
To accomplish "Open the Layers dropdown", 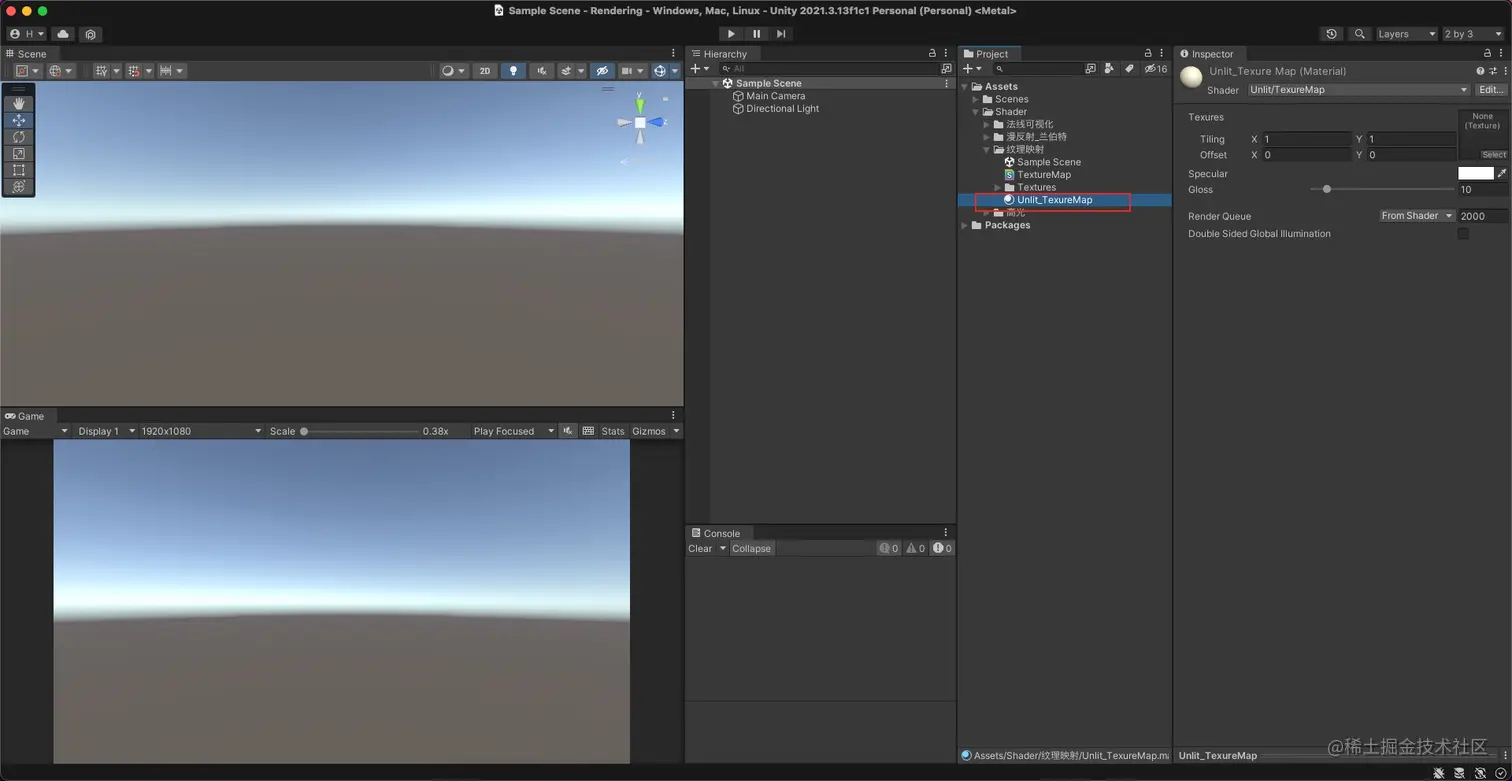I will coord(1406,34).
